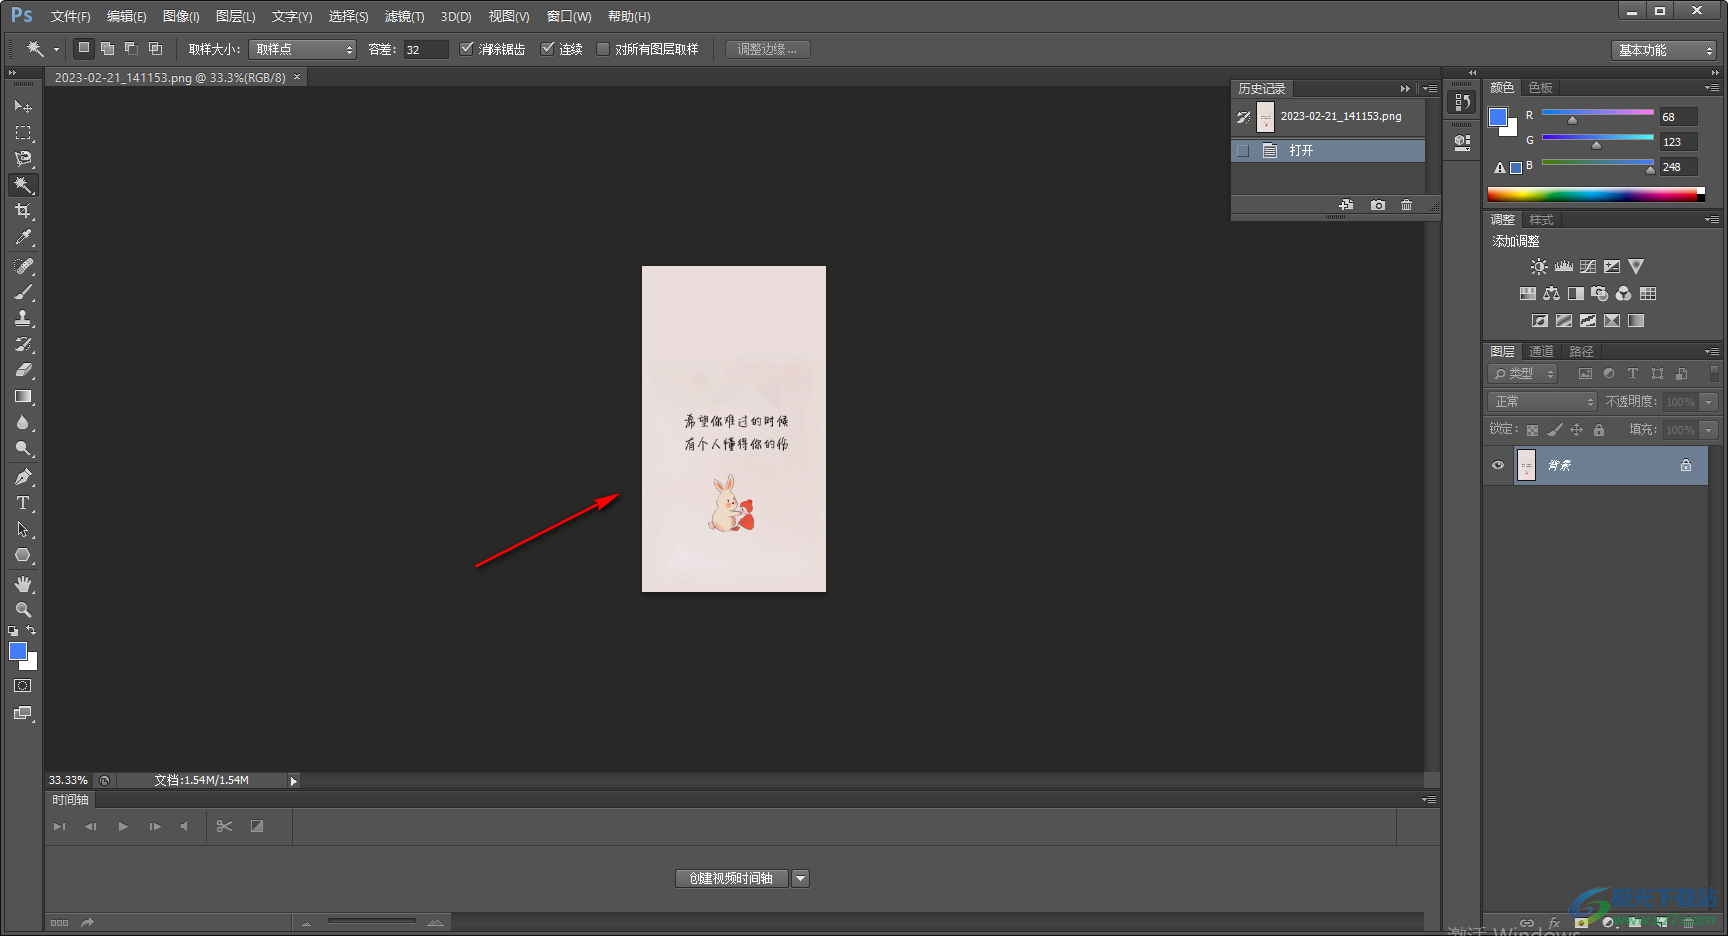This screenshot has width=1728, height=936.
Task: Open Magic Wand tool preset picker arrow
Action: click(56, 49)
